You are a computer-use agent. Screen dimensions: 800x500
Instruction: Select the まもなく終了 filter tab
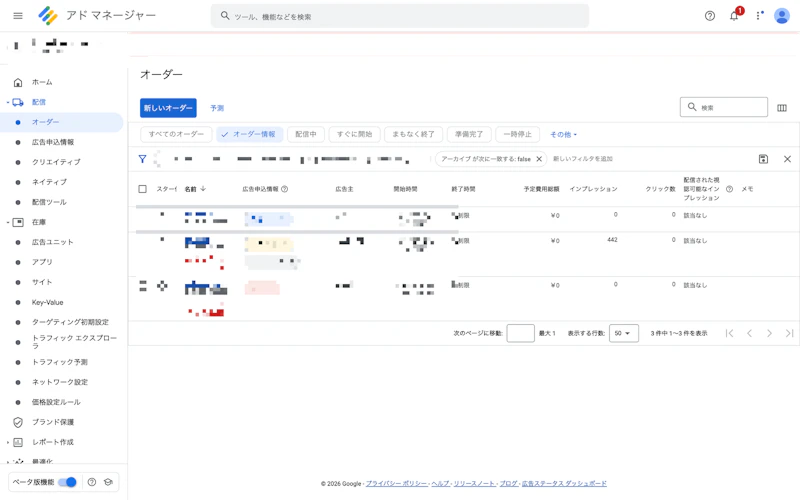pyautogui.click(x=413, y=134)
